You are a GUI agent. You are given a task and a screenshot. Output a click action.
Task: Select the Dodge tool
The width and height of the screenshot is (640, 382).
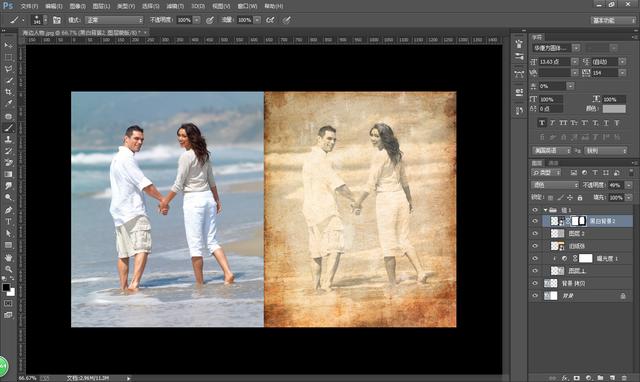coord(8,198)
